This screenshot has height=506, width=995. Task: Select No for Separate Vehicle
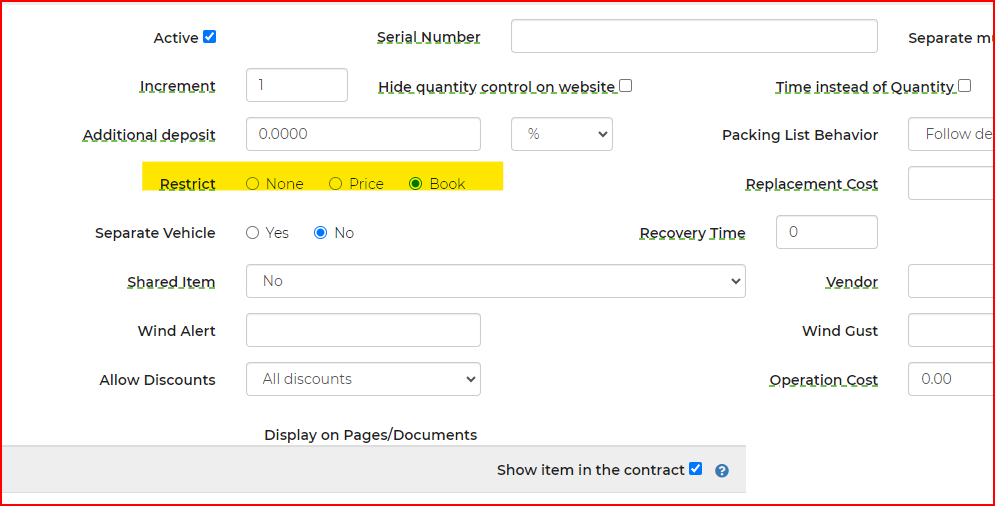pos(321,233)
